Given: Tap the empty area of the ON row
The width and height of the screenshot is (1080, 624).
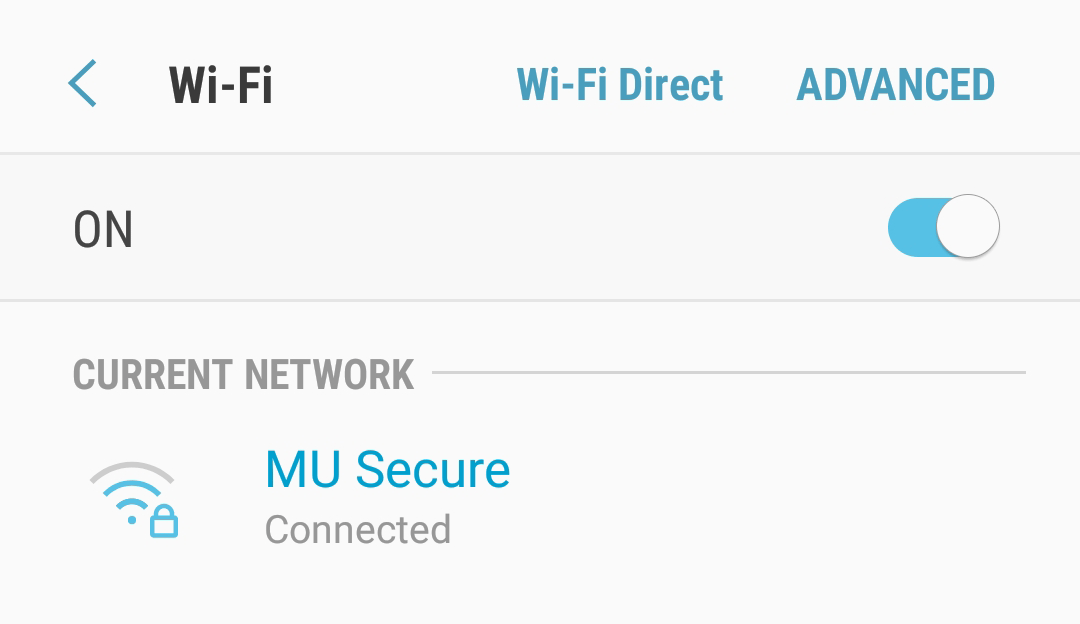Looking at the screenshot, I should 500,230.
